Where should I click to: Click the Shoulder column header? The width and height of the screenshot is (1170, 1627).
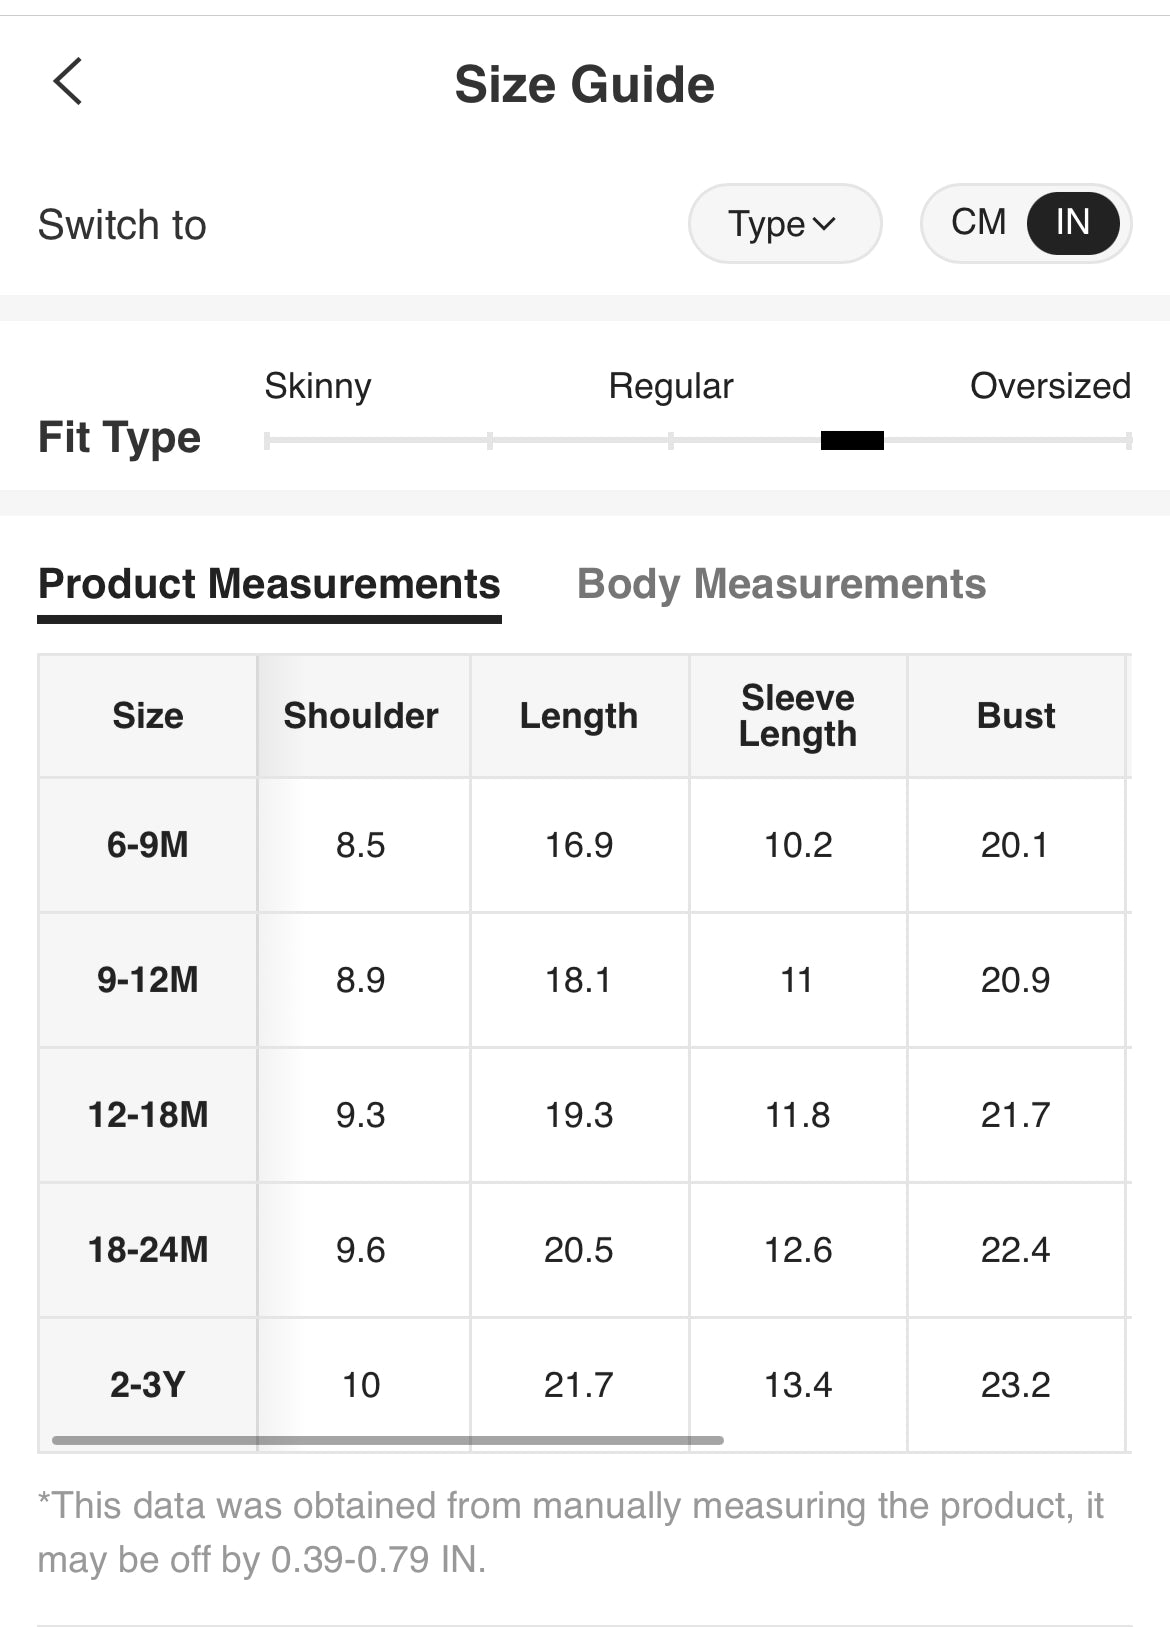click(x=361, y=716)
